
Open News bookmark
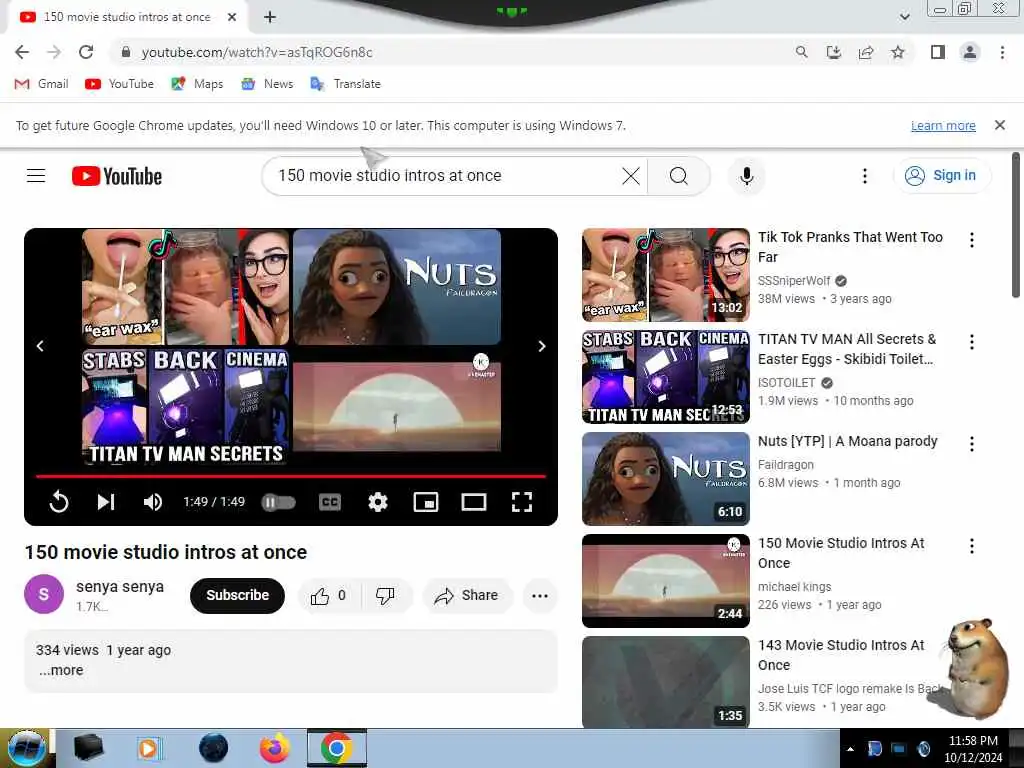267,84
